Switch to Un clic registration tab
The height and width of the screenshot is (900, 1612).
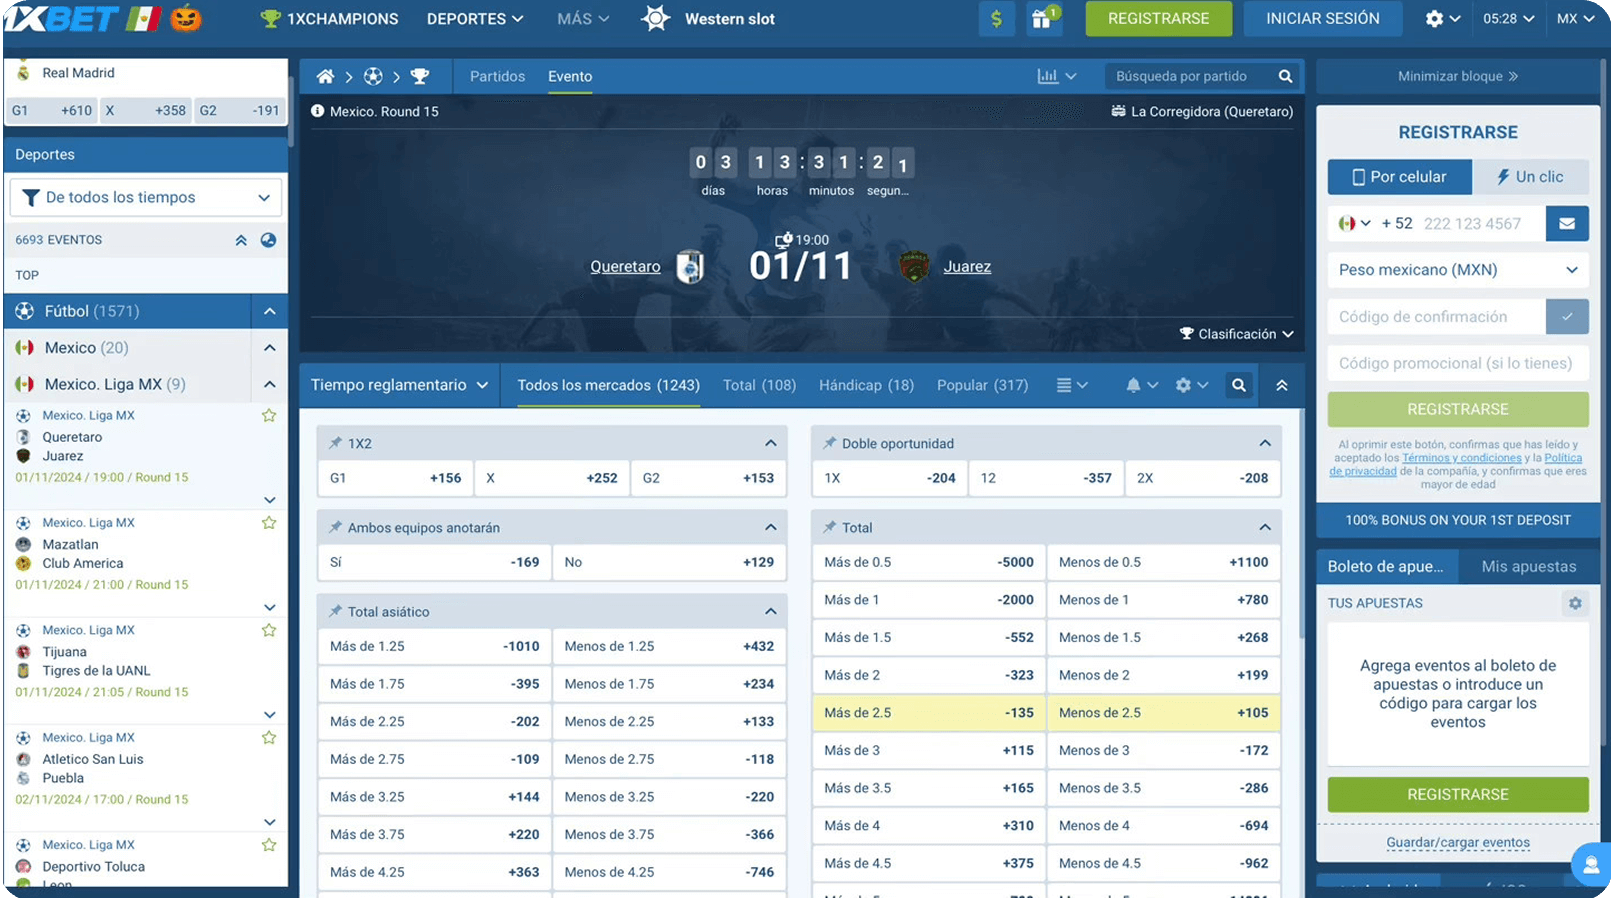tap(1530, 177)
